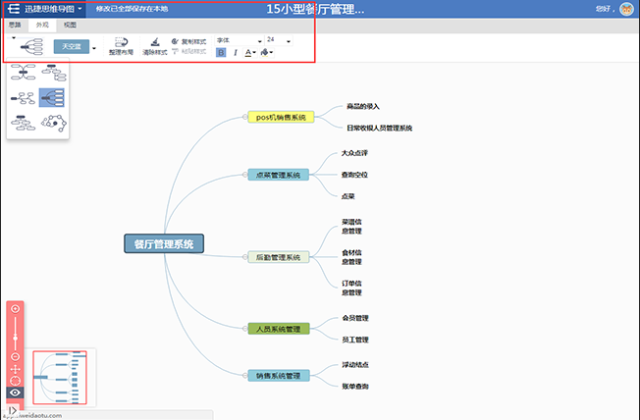Toggle the navigator eye icon
The width and height of the screenshot is (640, 420).
(x=15, y=393)
